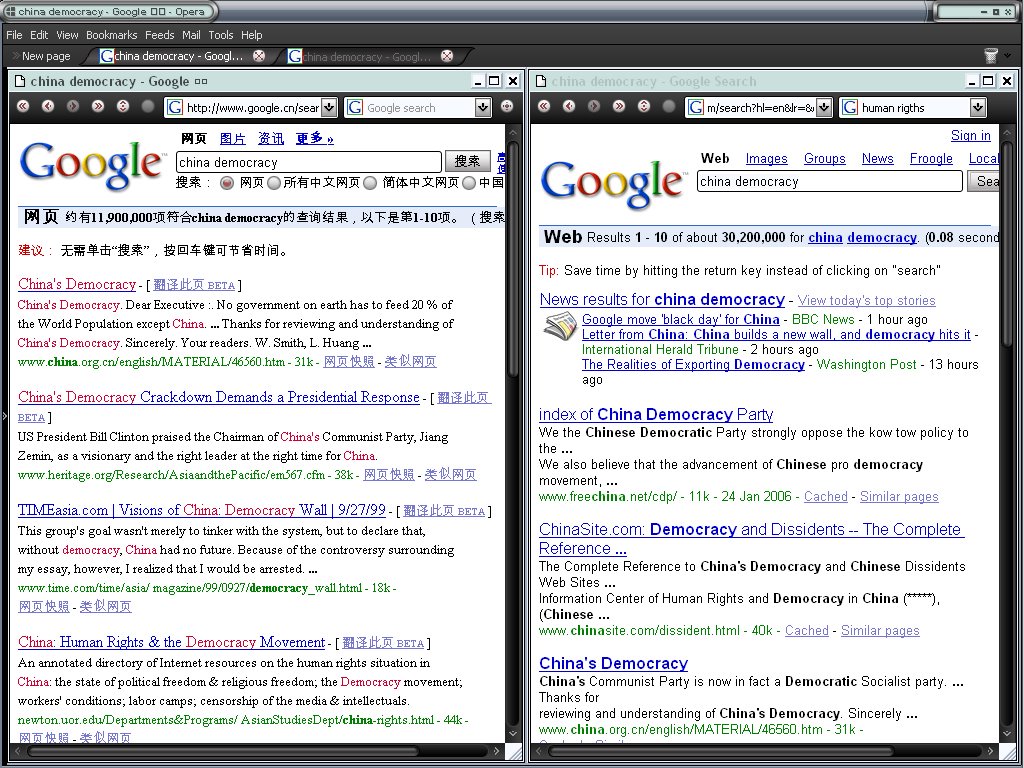Screen dimensions: 1024x768
Task: Open the Bookmarks menu
Action: 112,35
